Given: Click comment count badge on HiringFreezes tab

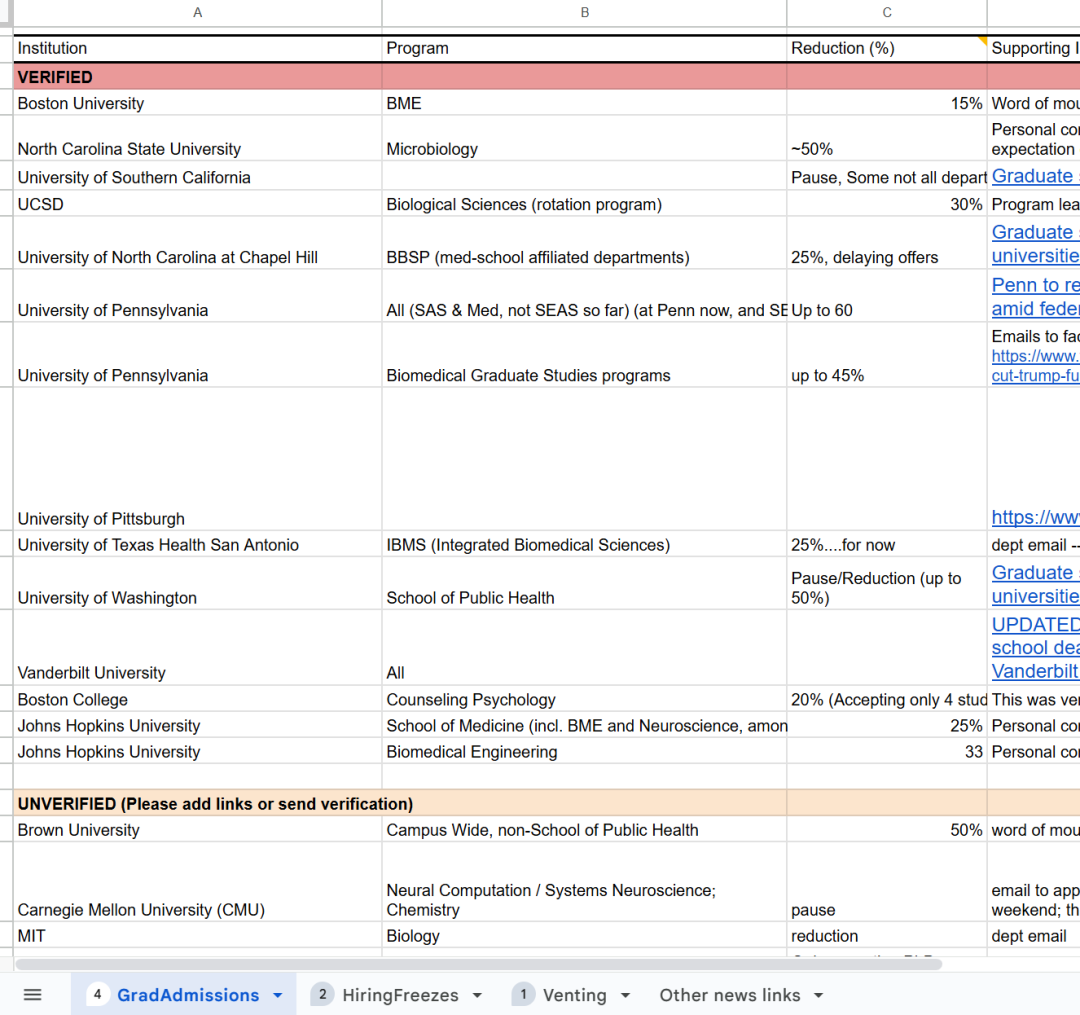Looking at the screenshot, I should pos(322,994).
